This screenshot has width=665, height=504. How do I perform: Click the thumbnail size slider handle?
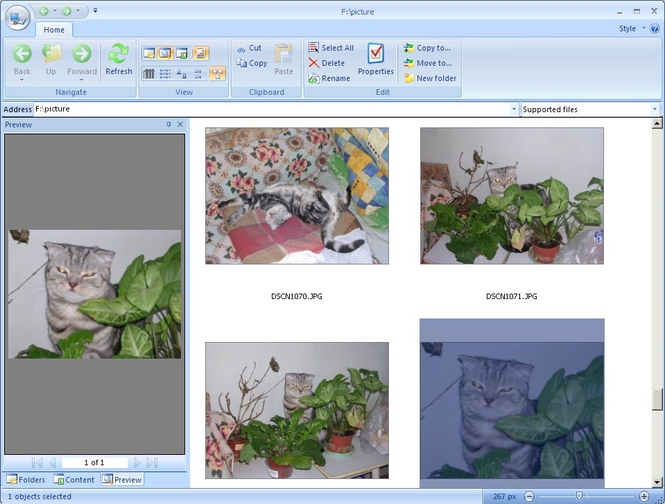(577, 496)
